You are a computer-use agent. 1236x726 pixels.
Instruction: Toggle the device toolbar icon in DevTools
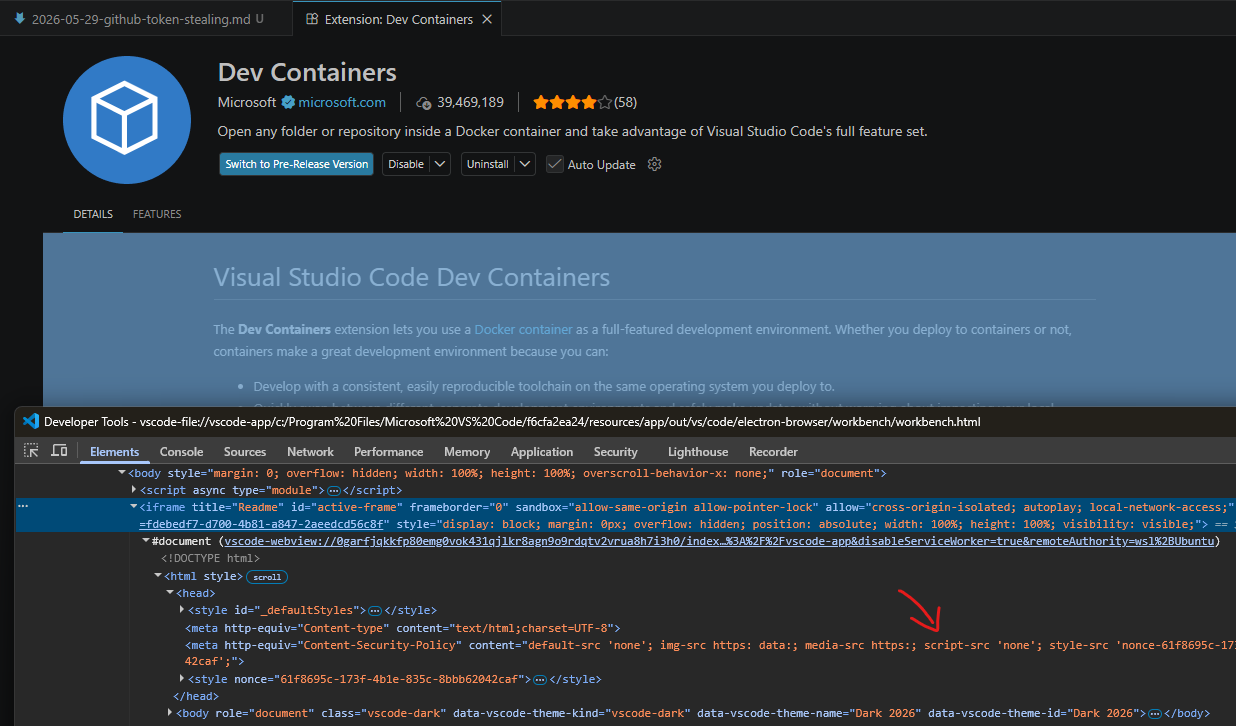59,451
